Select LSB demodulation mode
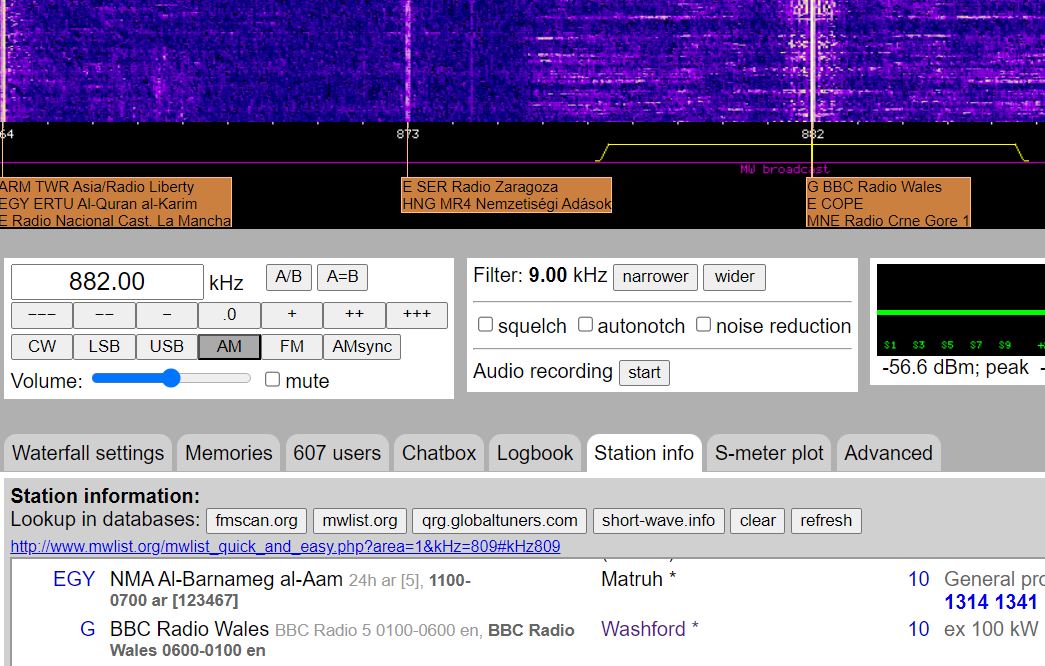 (105, 347)
